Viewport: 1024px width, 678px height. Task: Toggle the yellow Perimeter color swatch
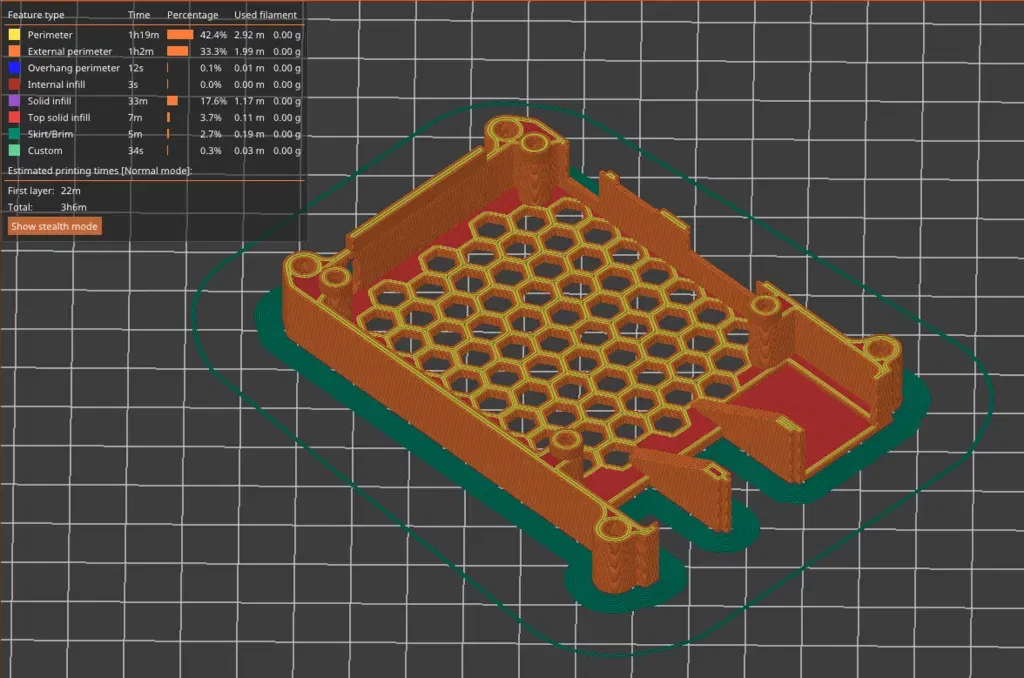[x=14, y=35]
